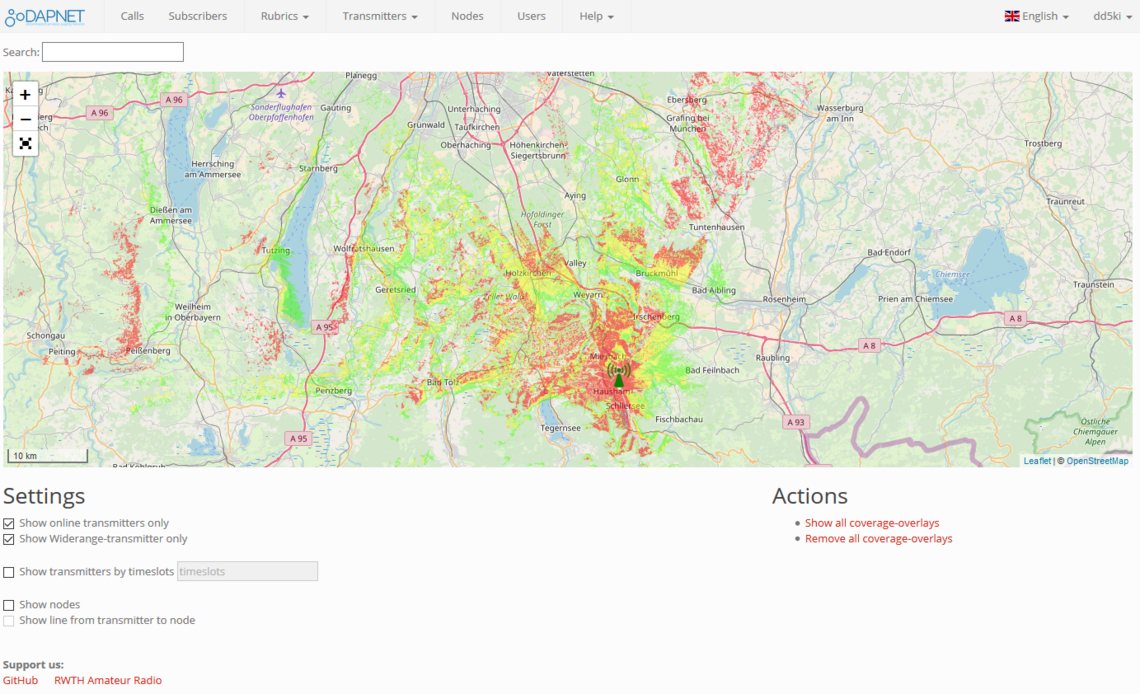Viewport: 1140px width, 694px height.
Task: Open the dd5ki user dropdown
Action: click(x=1112, y=16)
